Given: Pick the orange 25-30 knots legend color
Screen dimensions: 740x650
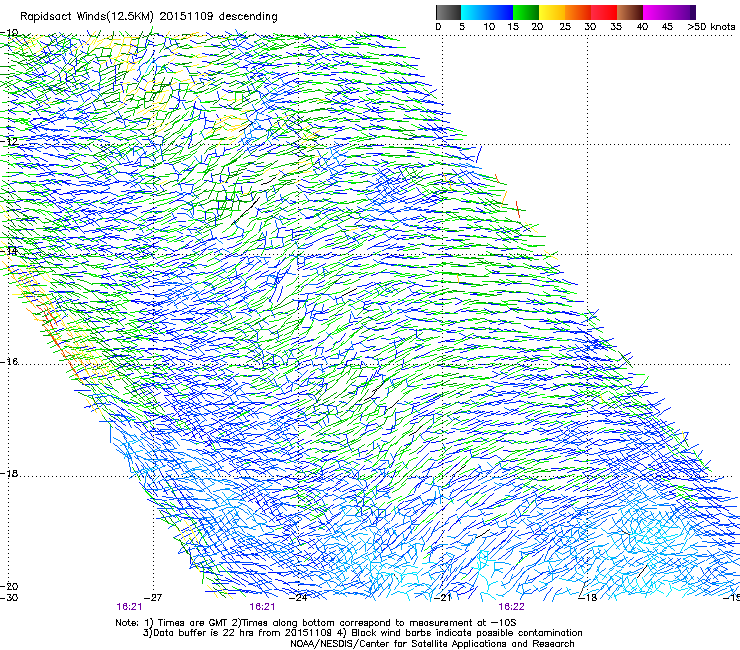Looking at the screenshot, I should [x=578, y=12].
